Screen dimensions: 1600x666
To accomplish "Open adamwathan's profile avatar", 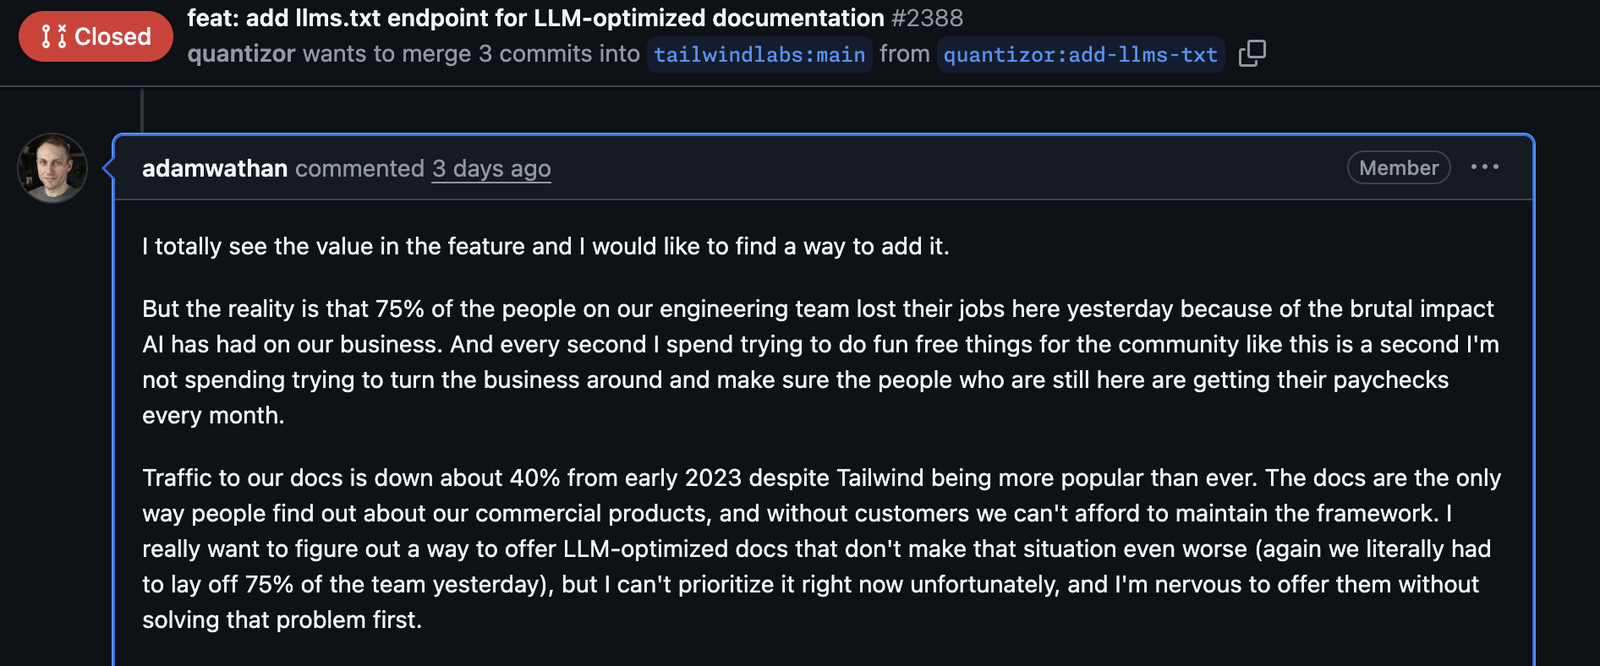I will point(52,168).
